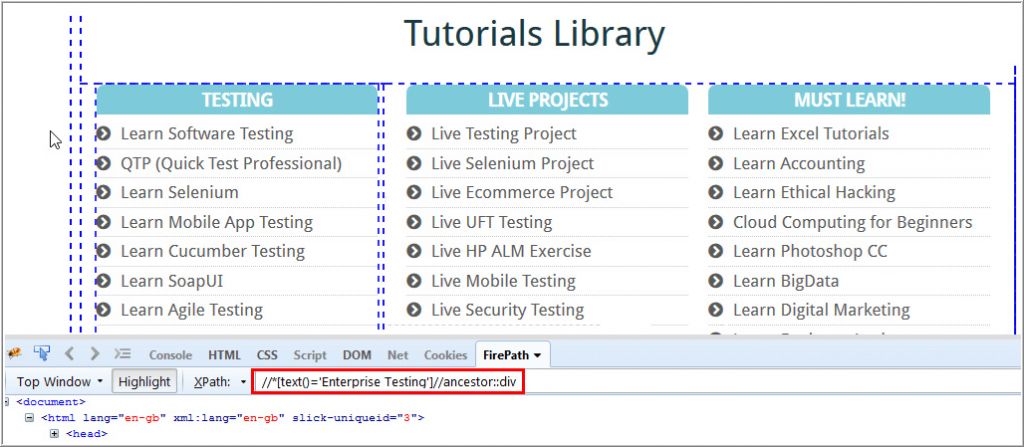Open Learn BigData link

(786, 281)
